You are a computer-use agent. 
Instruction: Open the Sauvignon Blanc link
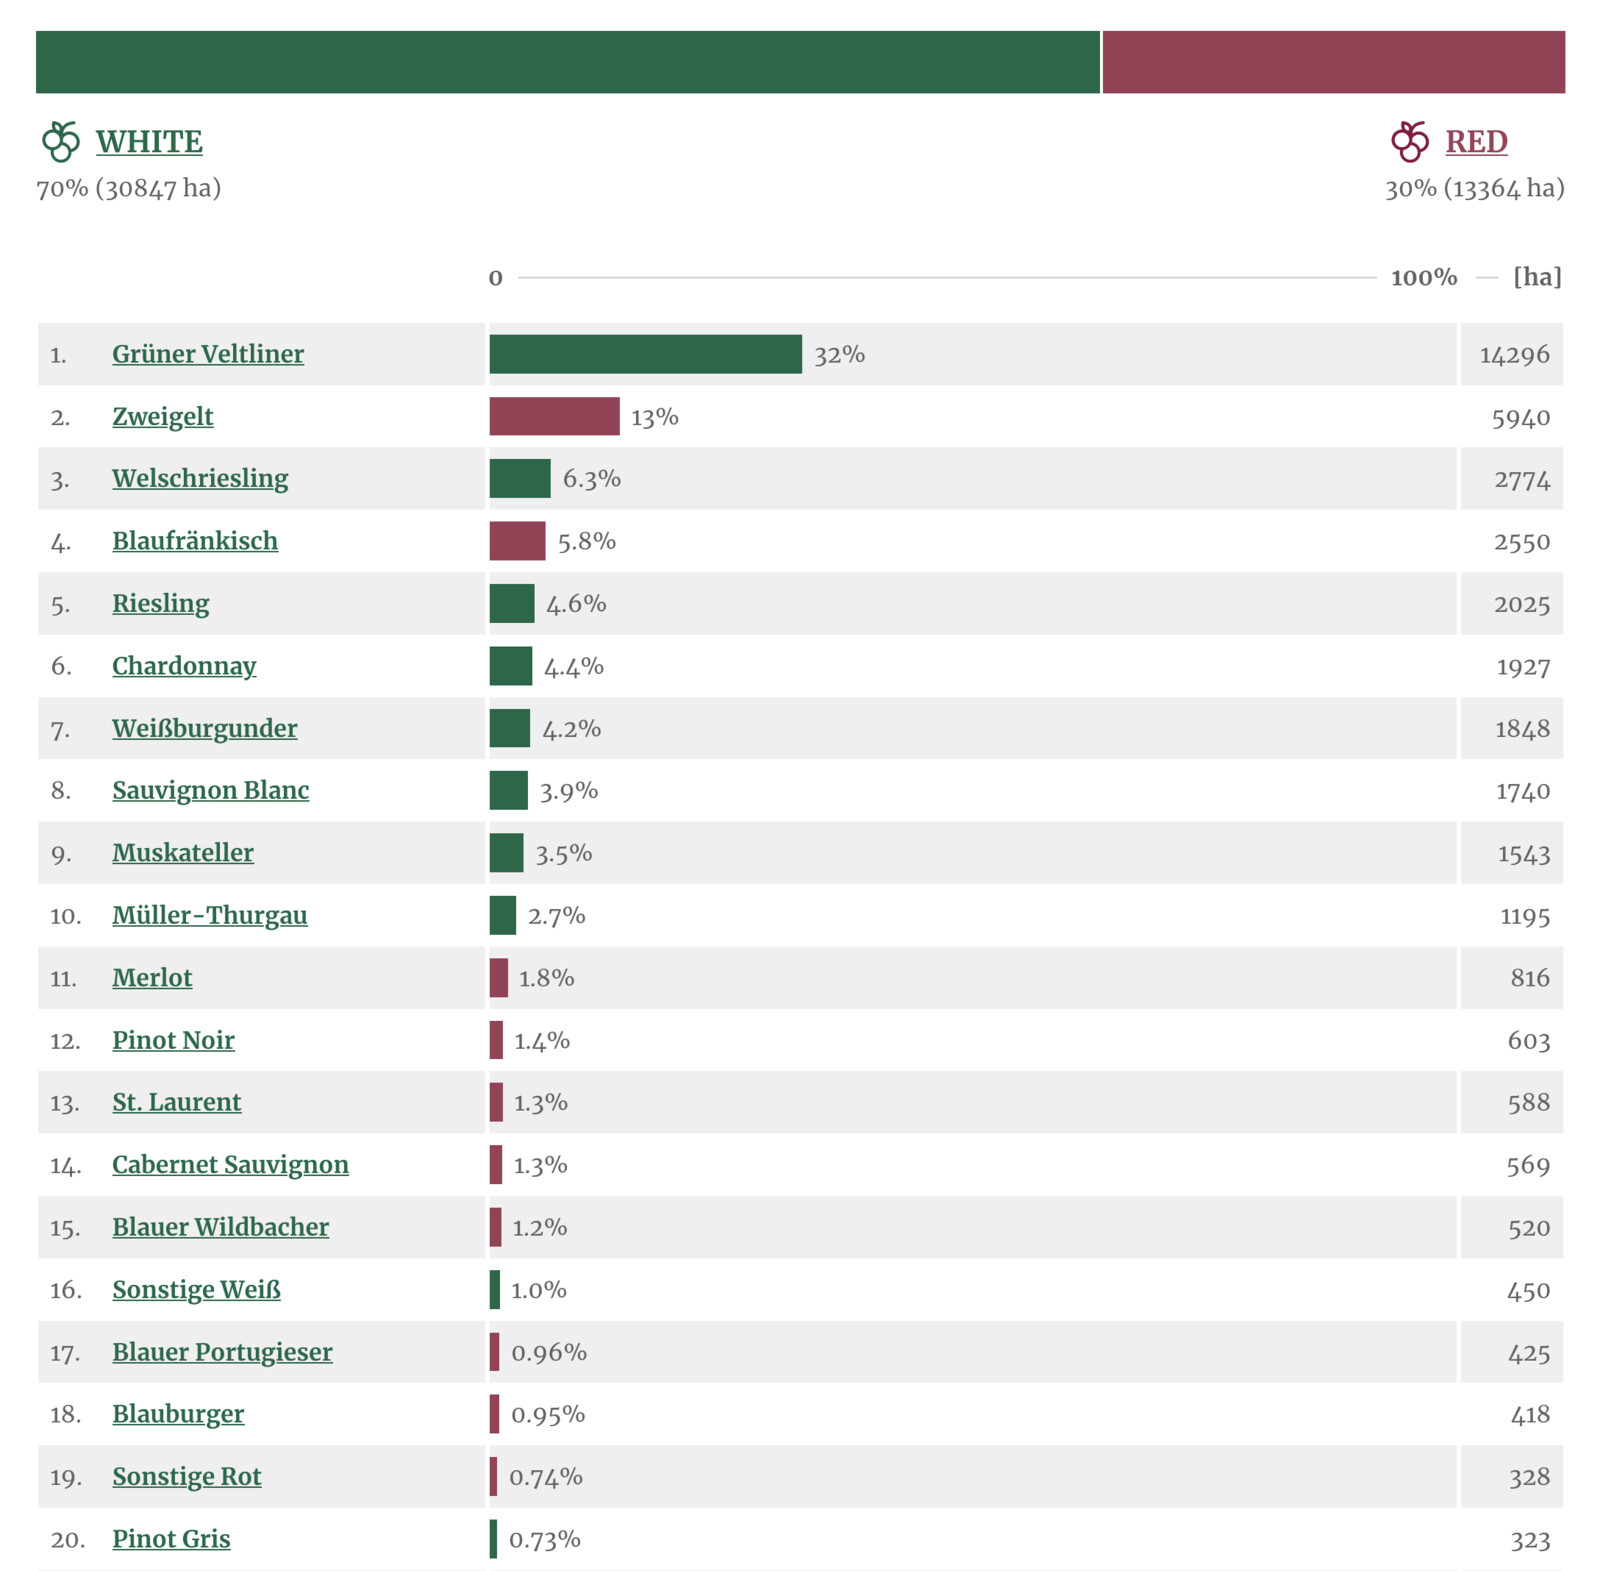(x=211, y=791)
